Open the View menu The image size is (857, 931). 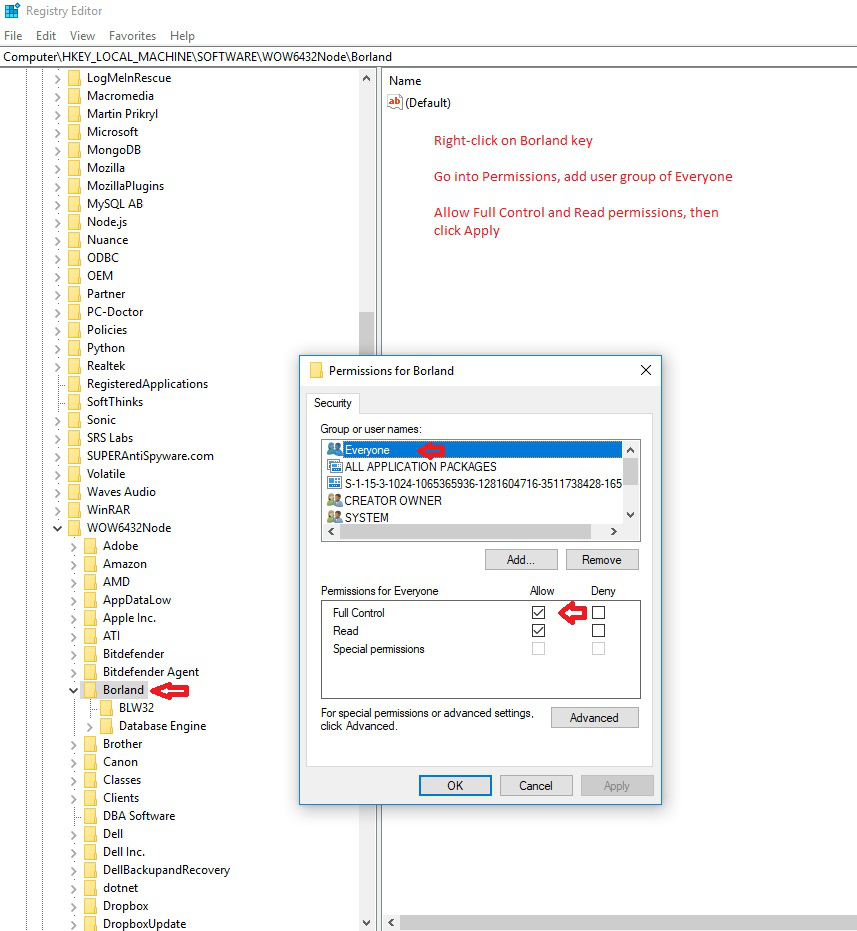click(82, 36)
